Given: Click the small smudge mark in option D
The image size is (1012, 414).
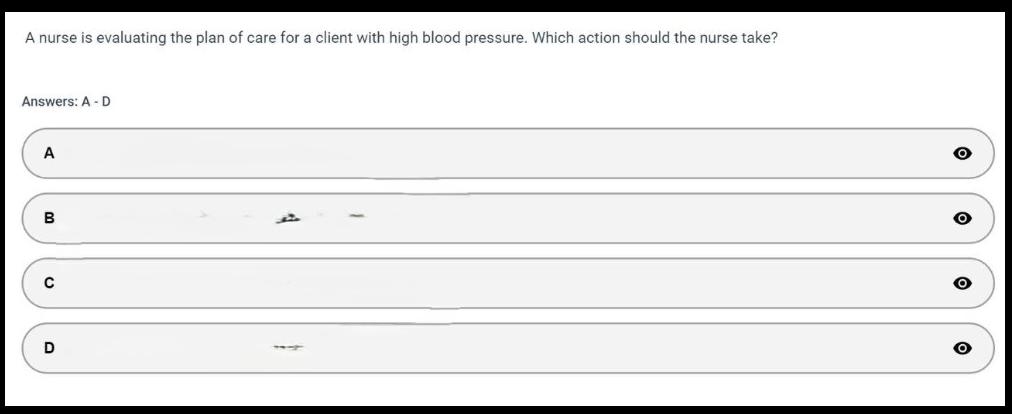Looking at the screenshot, I should click(x=288, y=348).
